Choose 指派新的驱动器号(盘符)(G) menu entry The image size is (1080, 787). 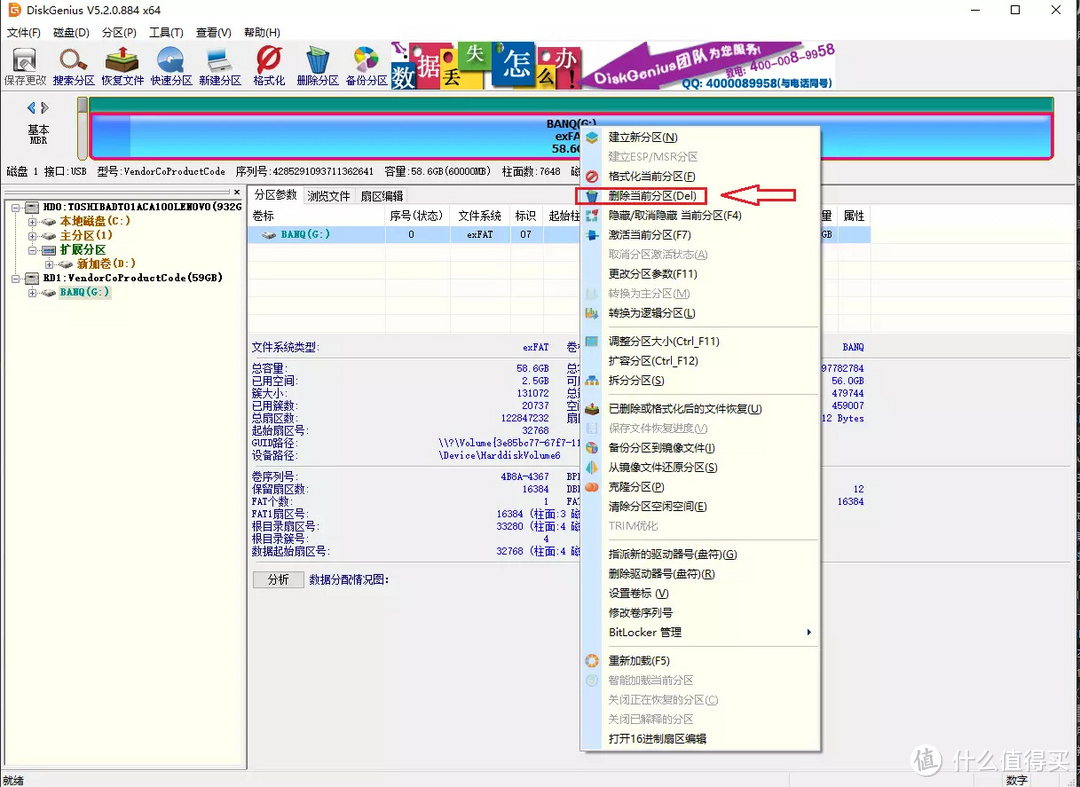click(x=700, y=554)
